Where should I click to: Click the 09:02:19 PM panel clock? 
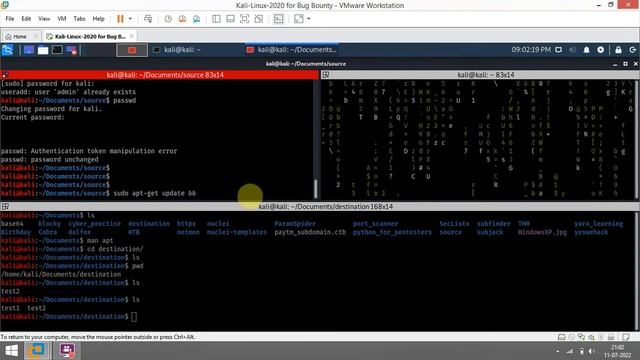(531, 50)
